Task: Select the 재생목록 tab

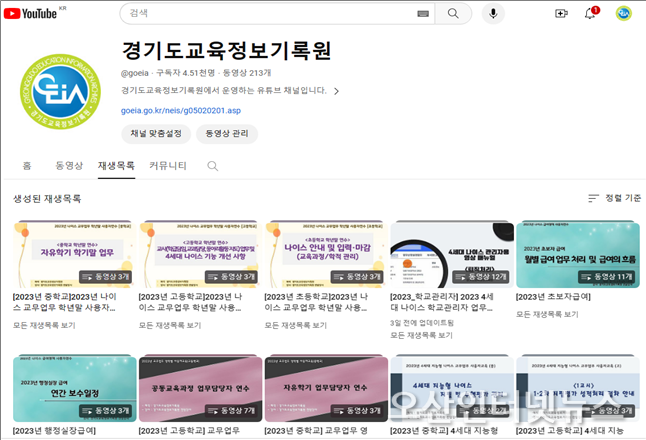Action: (x=116, y=166)
